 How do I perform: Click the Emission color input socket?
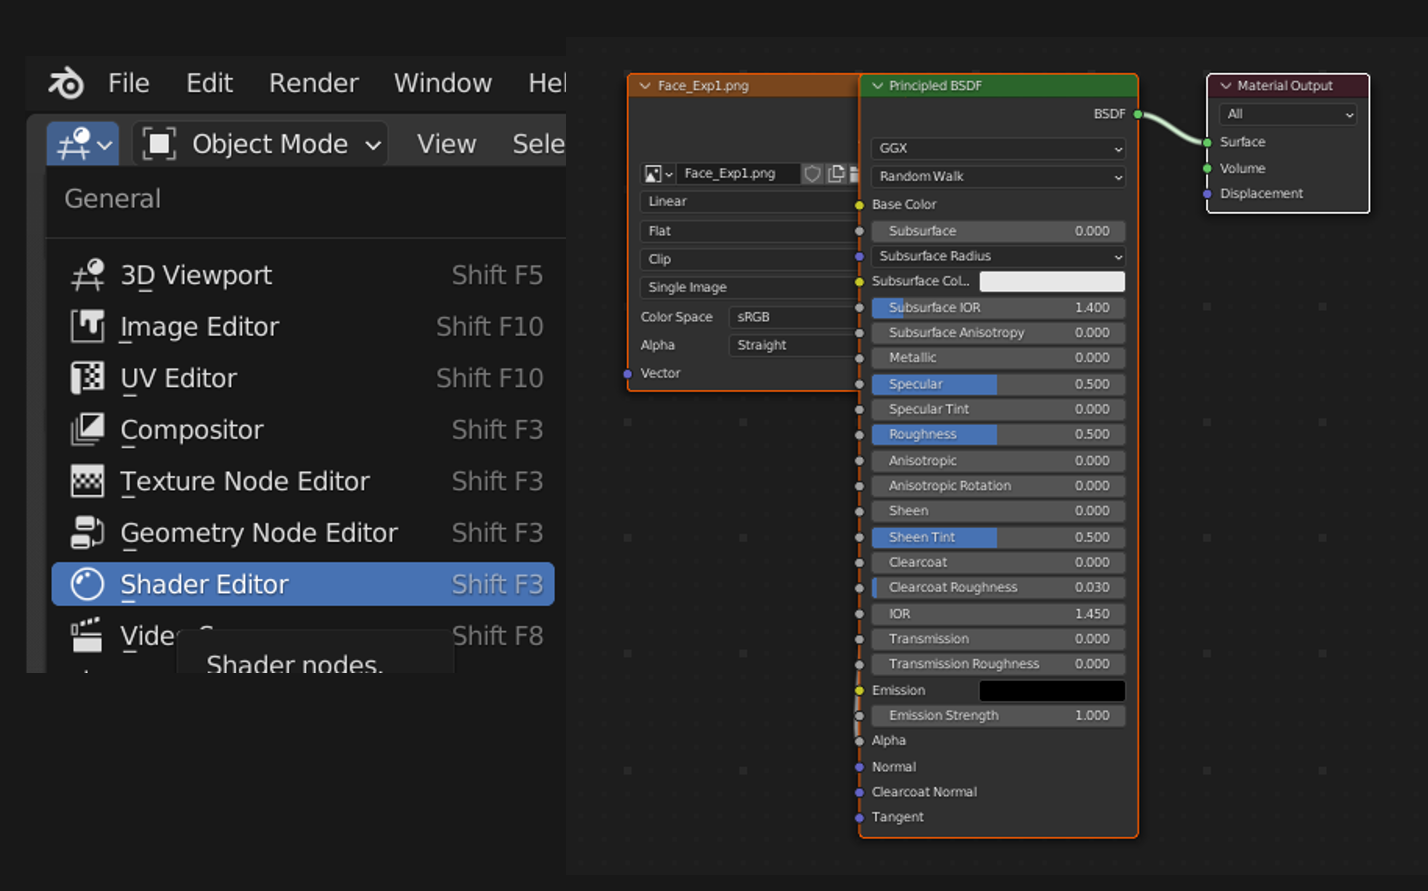point(859,690)
